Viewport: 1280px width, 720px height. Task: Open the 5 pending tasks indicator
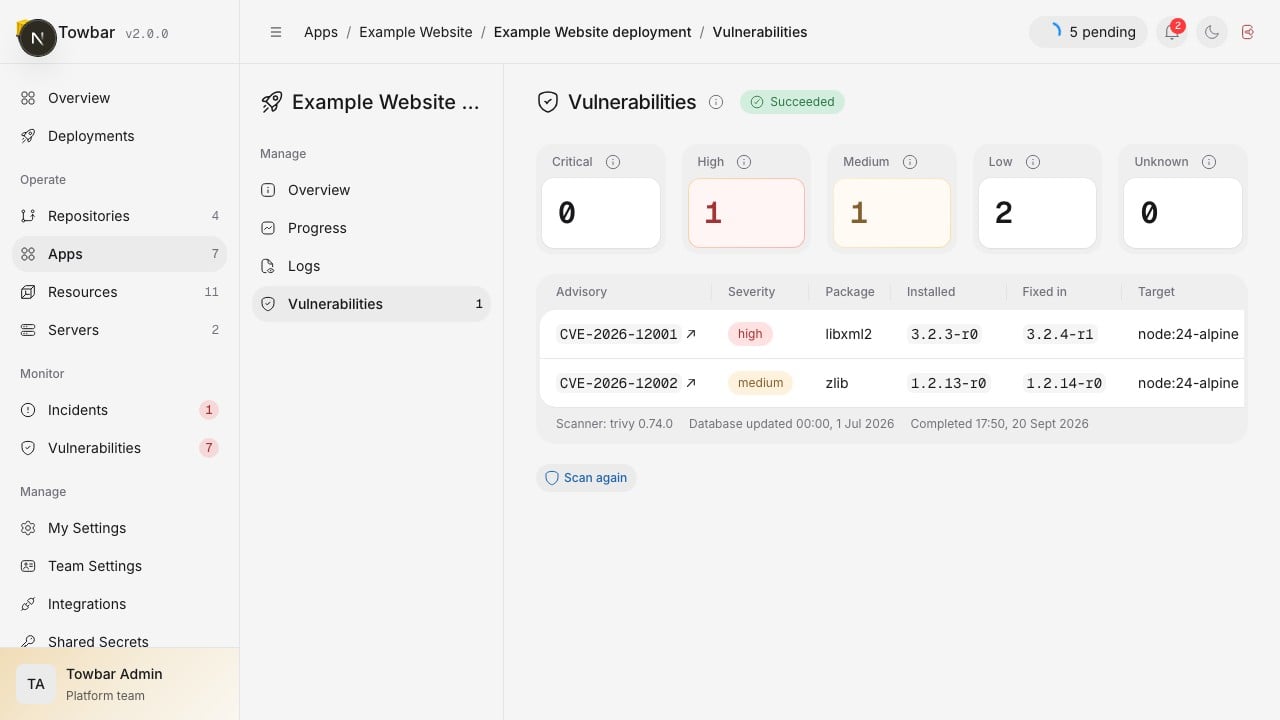click(x=1088, y=32)
